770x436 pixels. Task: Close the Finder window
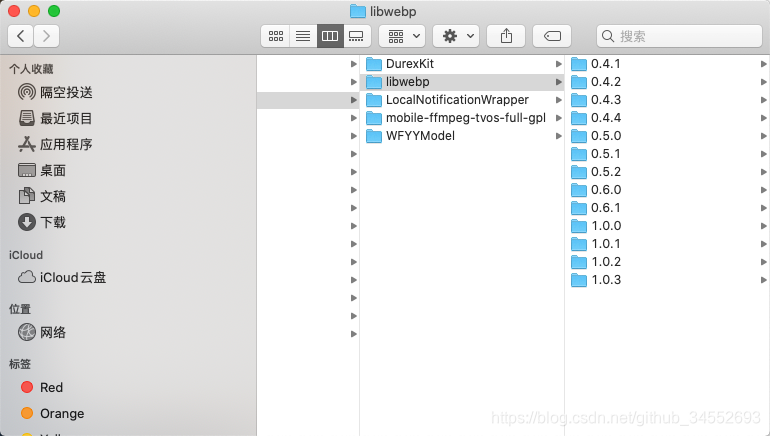14,11
